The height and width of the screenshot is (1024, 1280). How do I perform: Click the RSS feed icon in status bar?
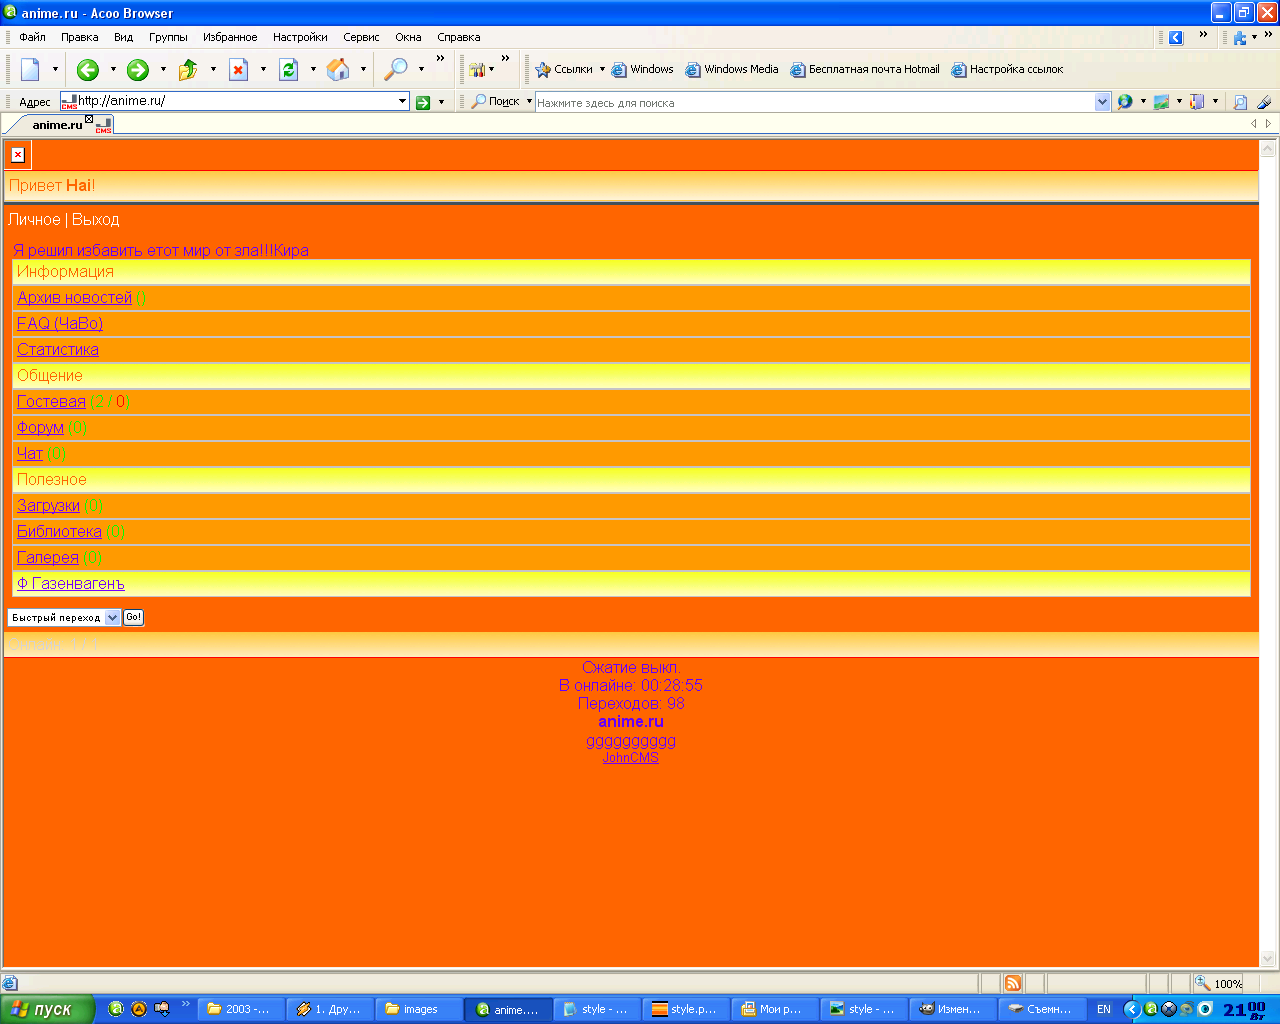tap(1013, 983)
